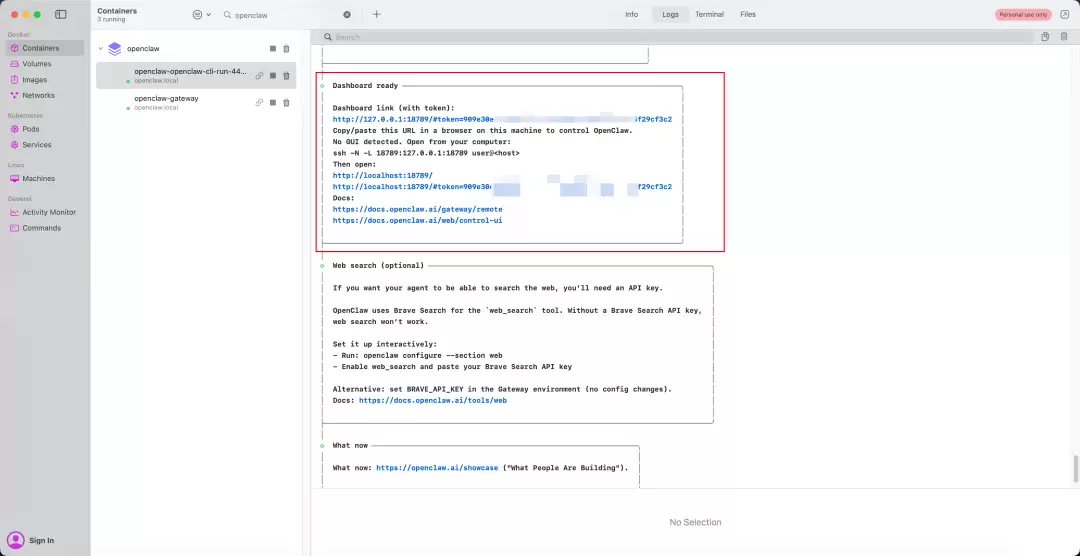Viewport: 1080px width, 556px height.
Task: Open Volumes in the sidebar
Action: (37, 64)
